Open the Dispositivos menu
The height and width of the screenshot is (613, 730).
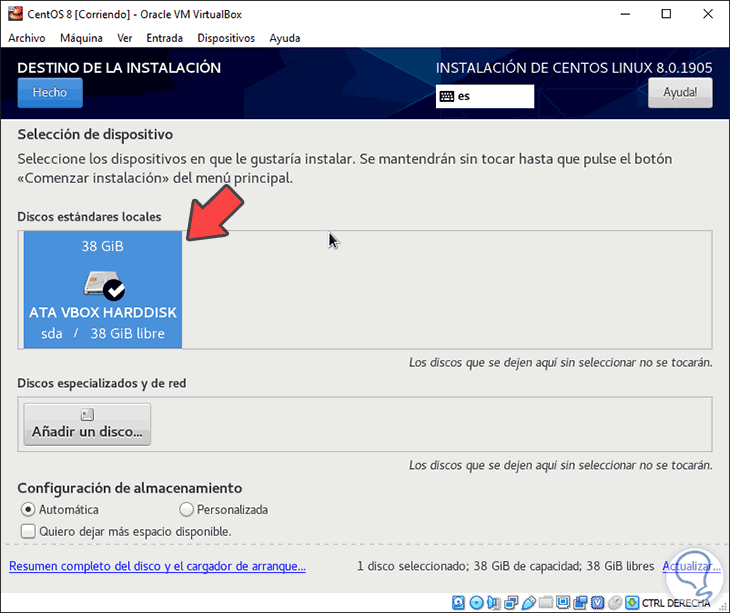click(x=226, y=38)
